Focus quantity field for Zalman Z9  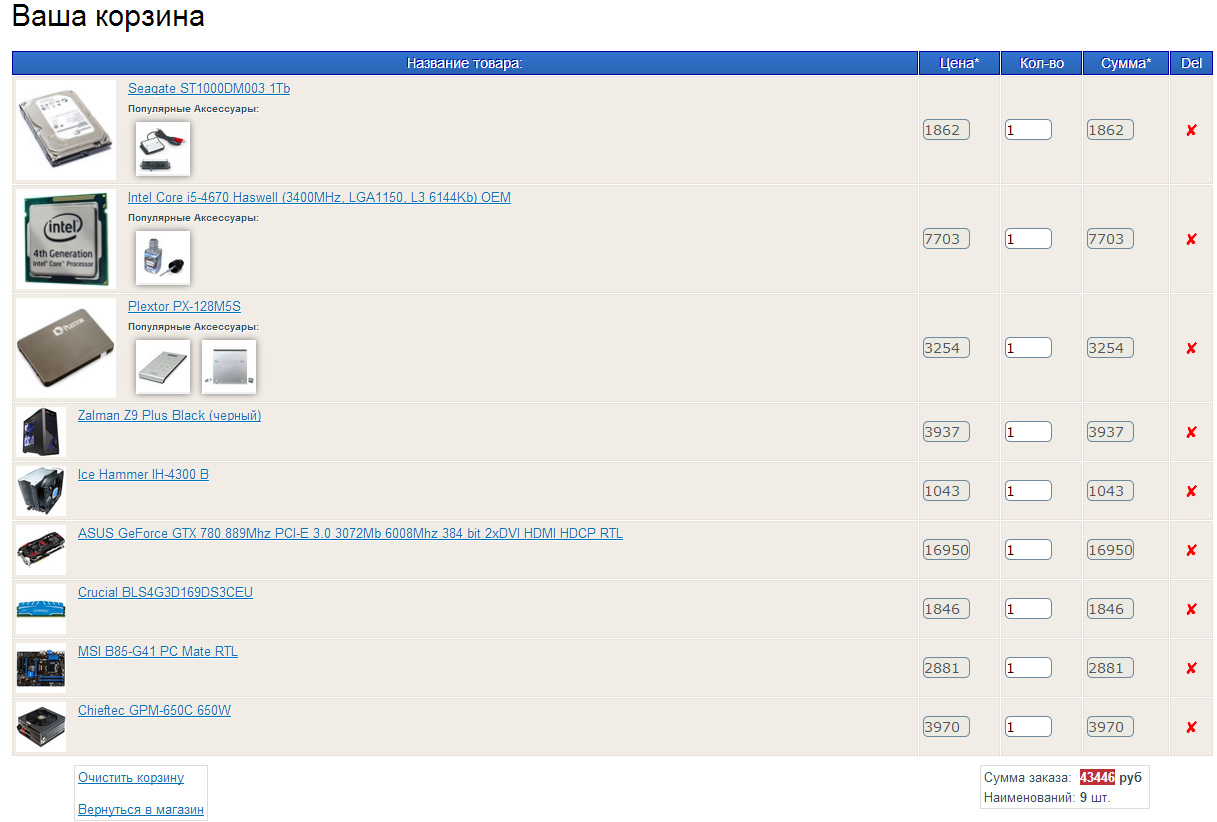pos(1028,432)
